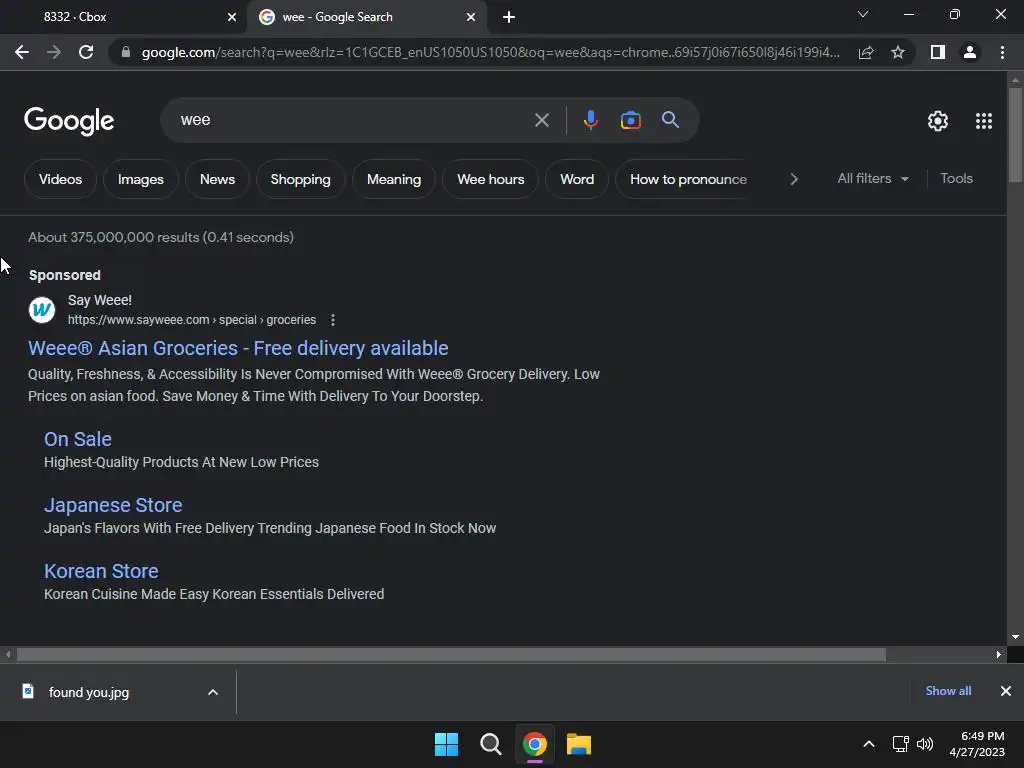
Task: Open the On Sale sitelink
Action: pyautogui.click(x=78, y=439)
